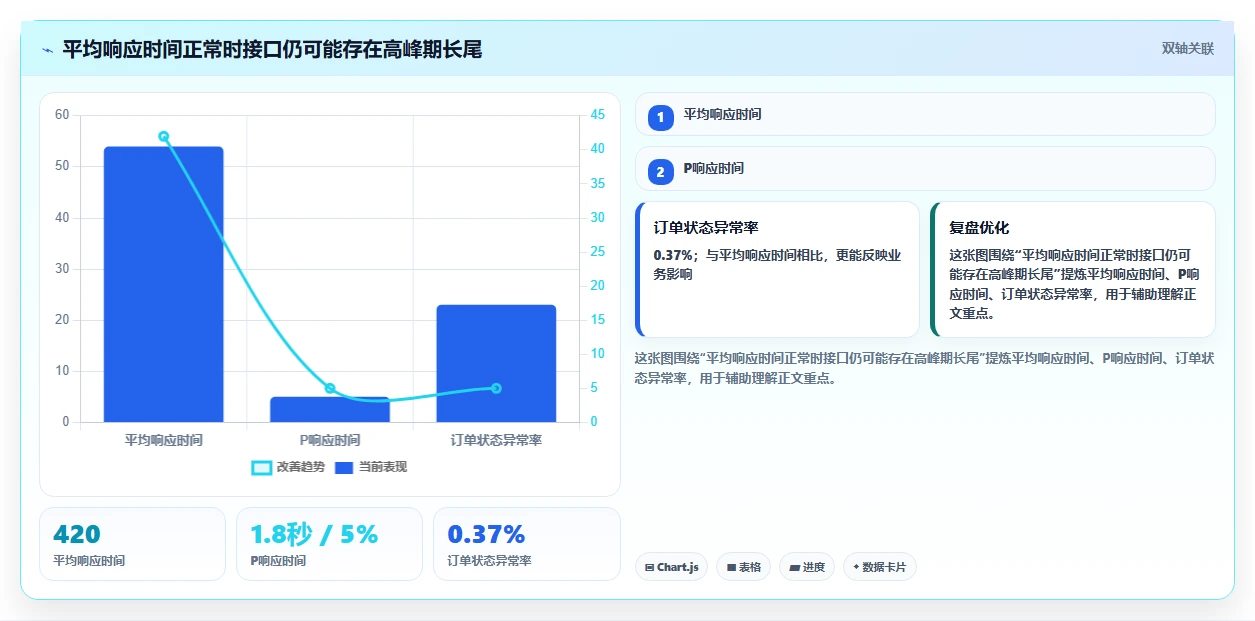Select the 平均响应时间 list item
Screen dimensions: 1255x621
point(925,114)
